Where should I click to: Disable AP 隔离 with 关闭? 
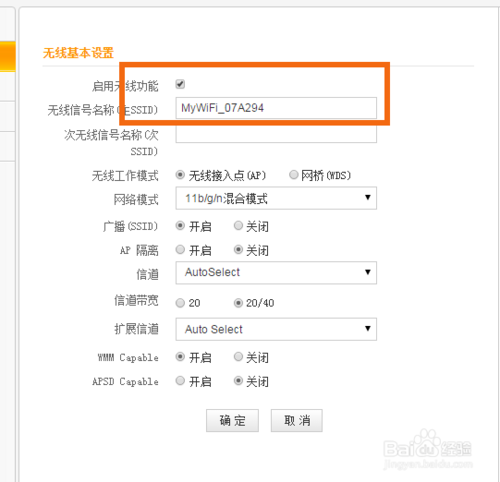coord(238,249)
